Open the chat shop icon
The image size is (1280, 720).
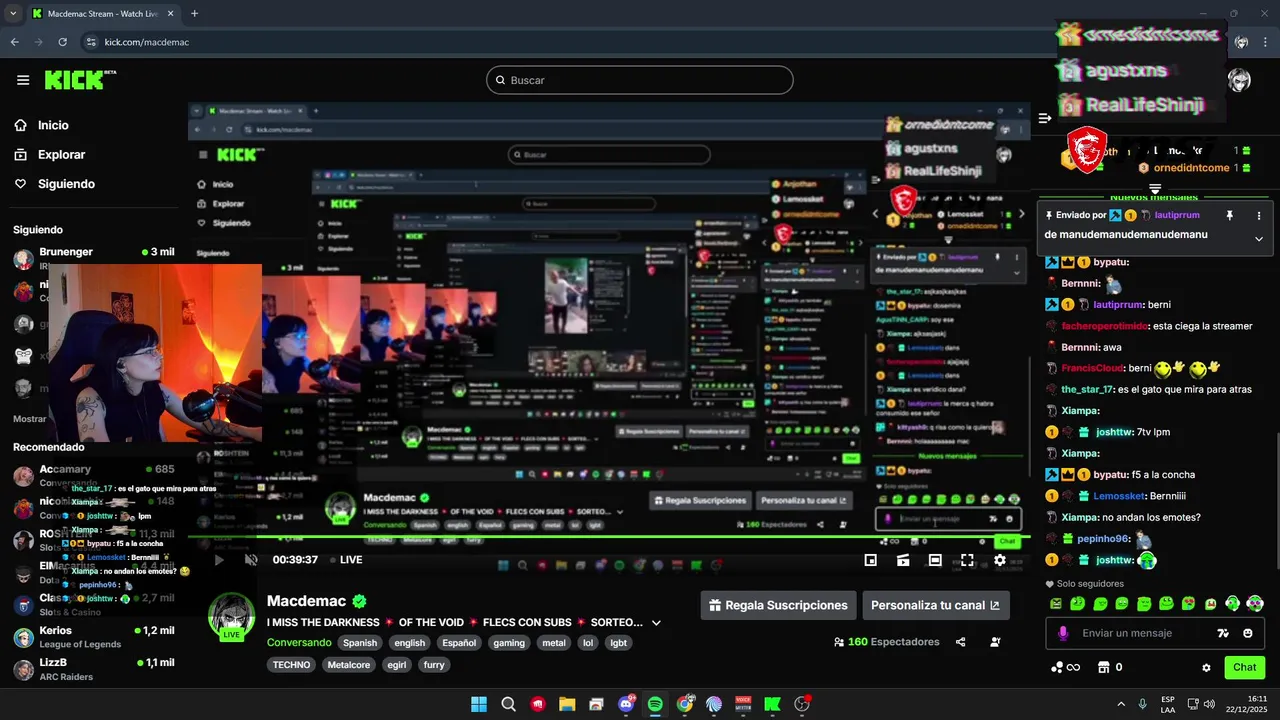(x=1104, y=667)
